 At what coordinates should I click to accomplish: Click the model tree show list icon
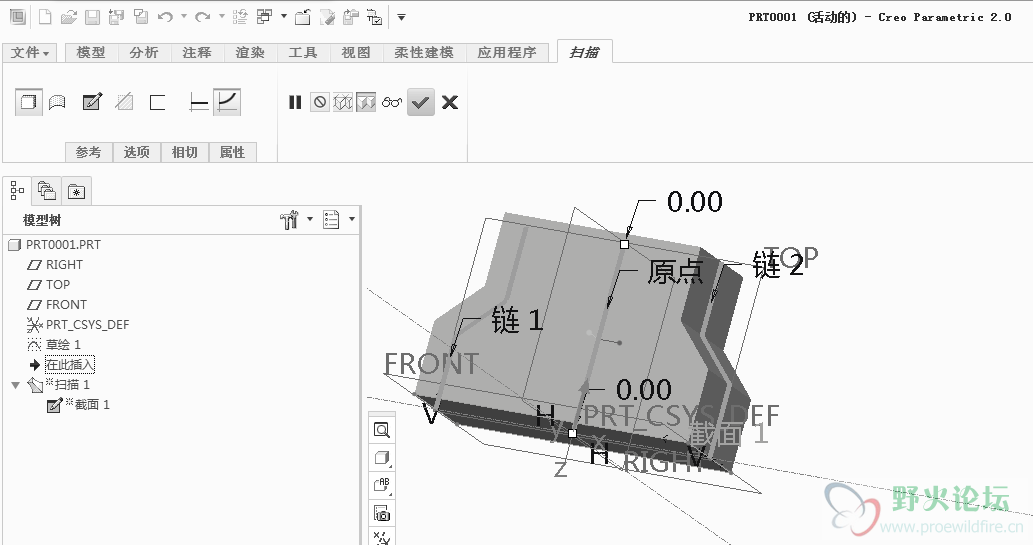(331, 219)
